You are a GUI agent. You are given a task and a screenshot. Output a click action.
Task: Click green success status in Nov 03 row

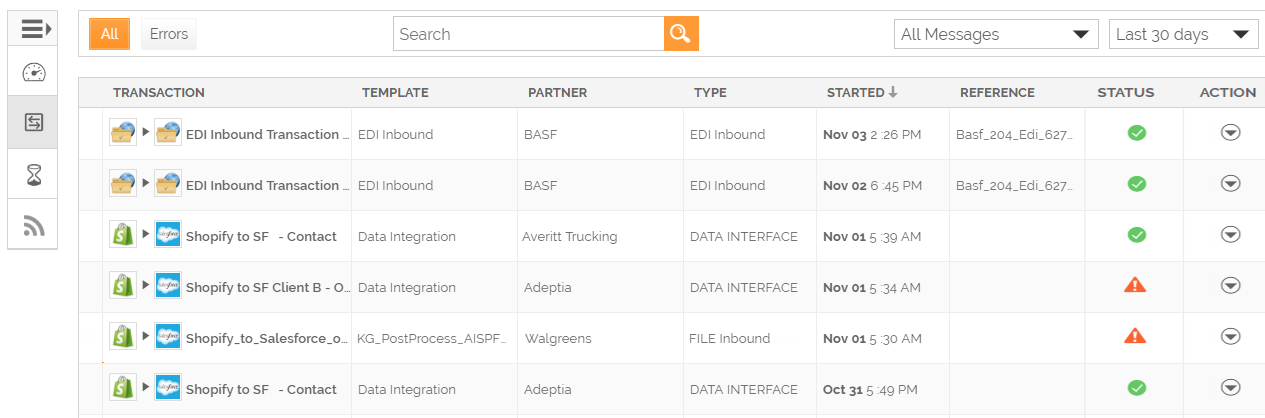point(1136,132)
